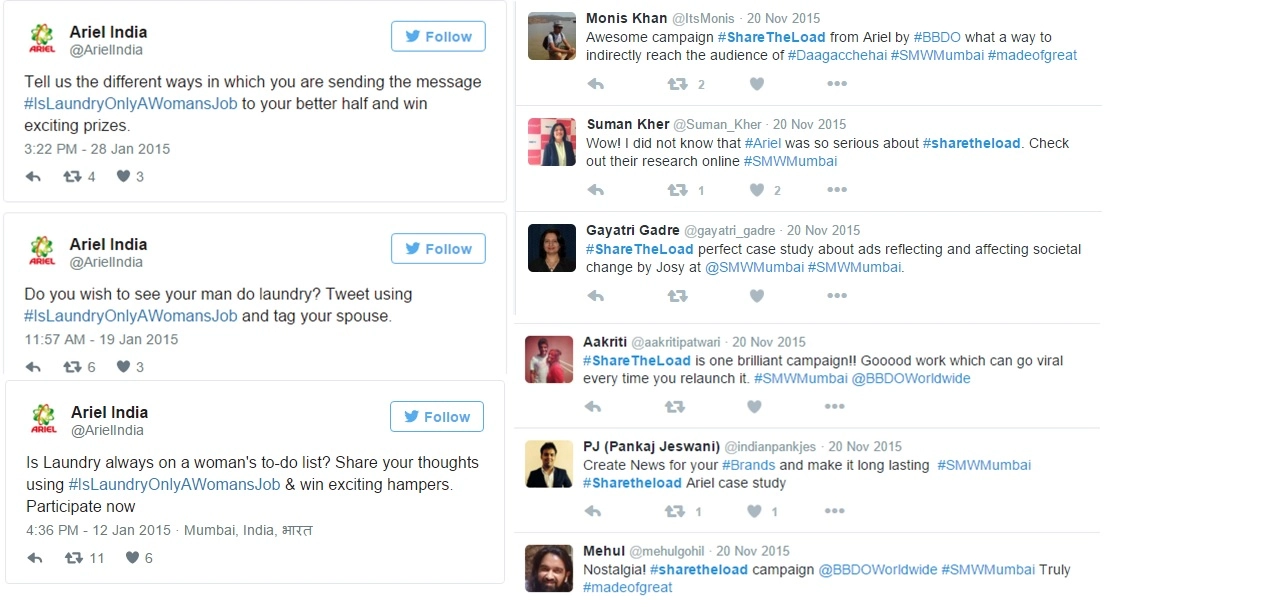Open #IsLaundryOnlyAWomansJob hashtag in the 19 Jan tweet
The width and height of the screenshot is (1280, 607).
tap(131, 316)
